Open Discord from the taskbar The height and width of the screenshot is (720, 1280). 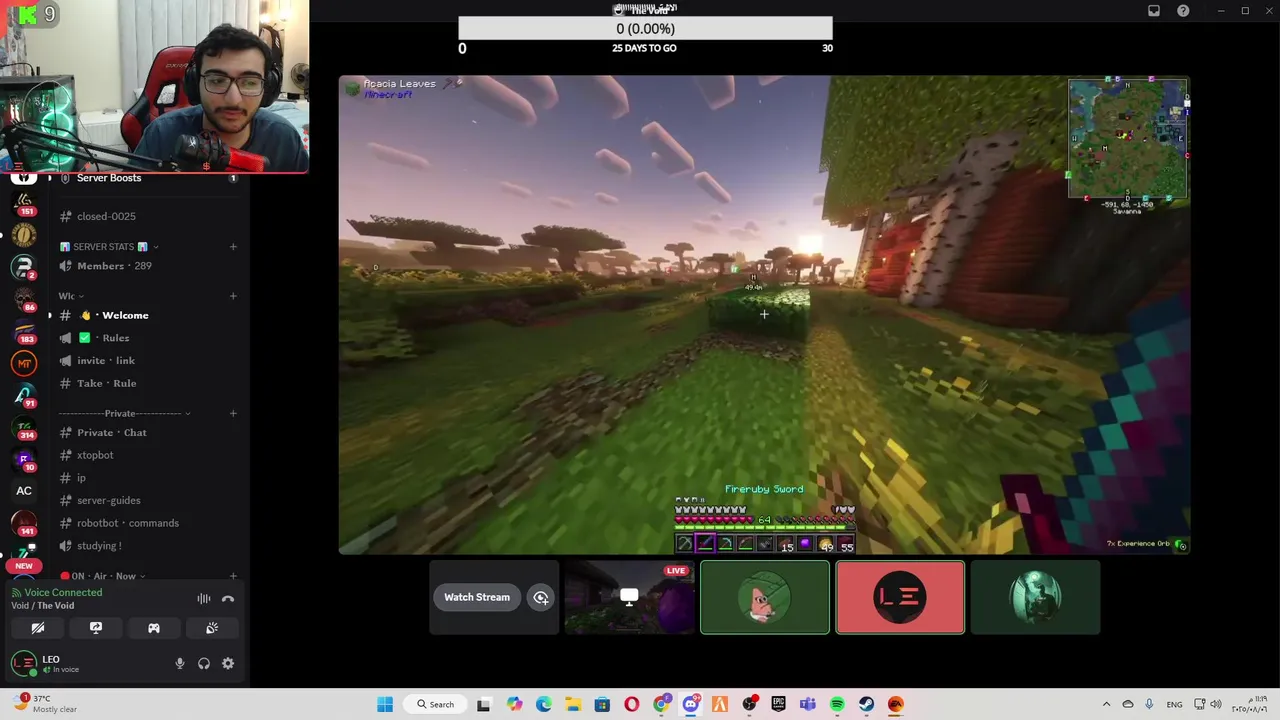(690, 705)
